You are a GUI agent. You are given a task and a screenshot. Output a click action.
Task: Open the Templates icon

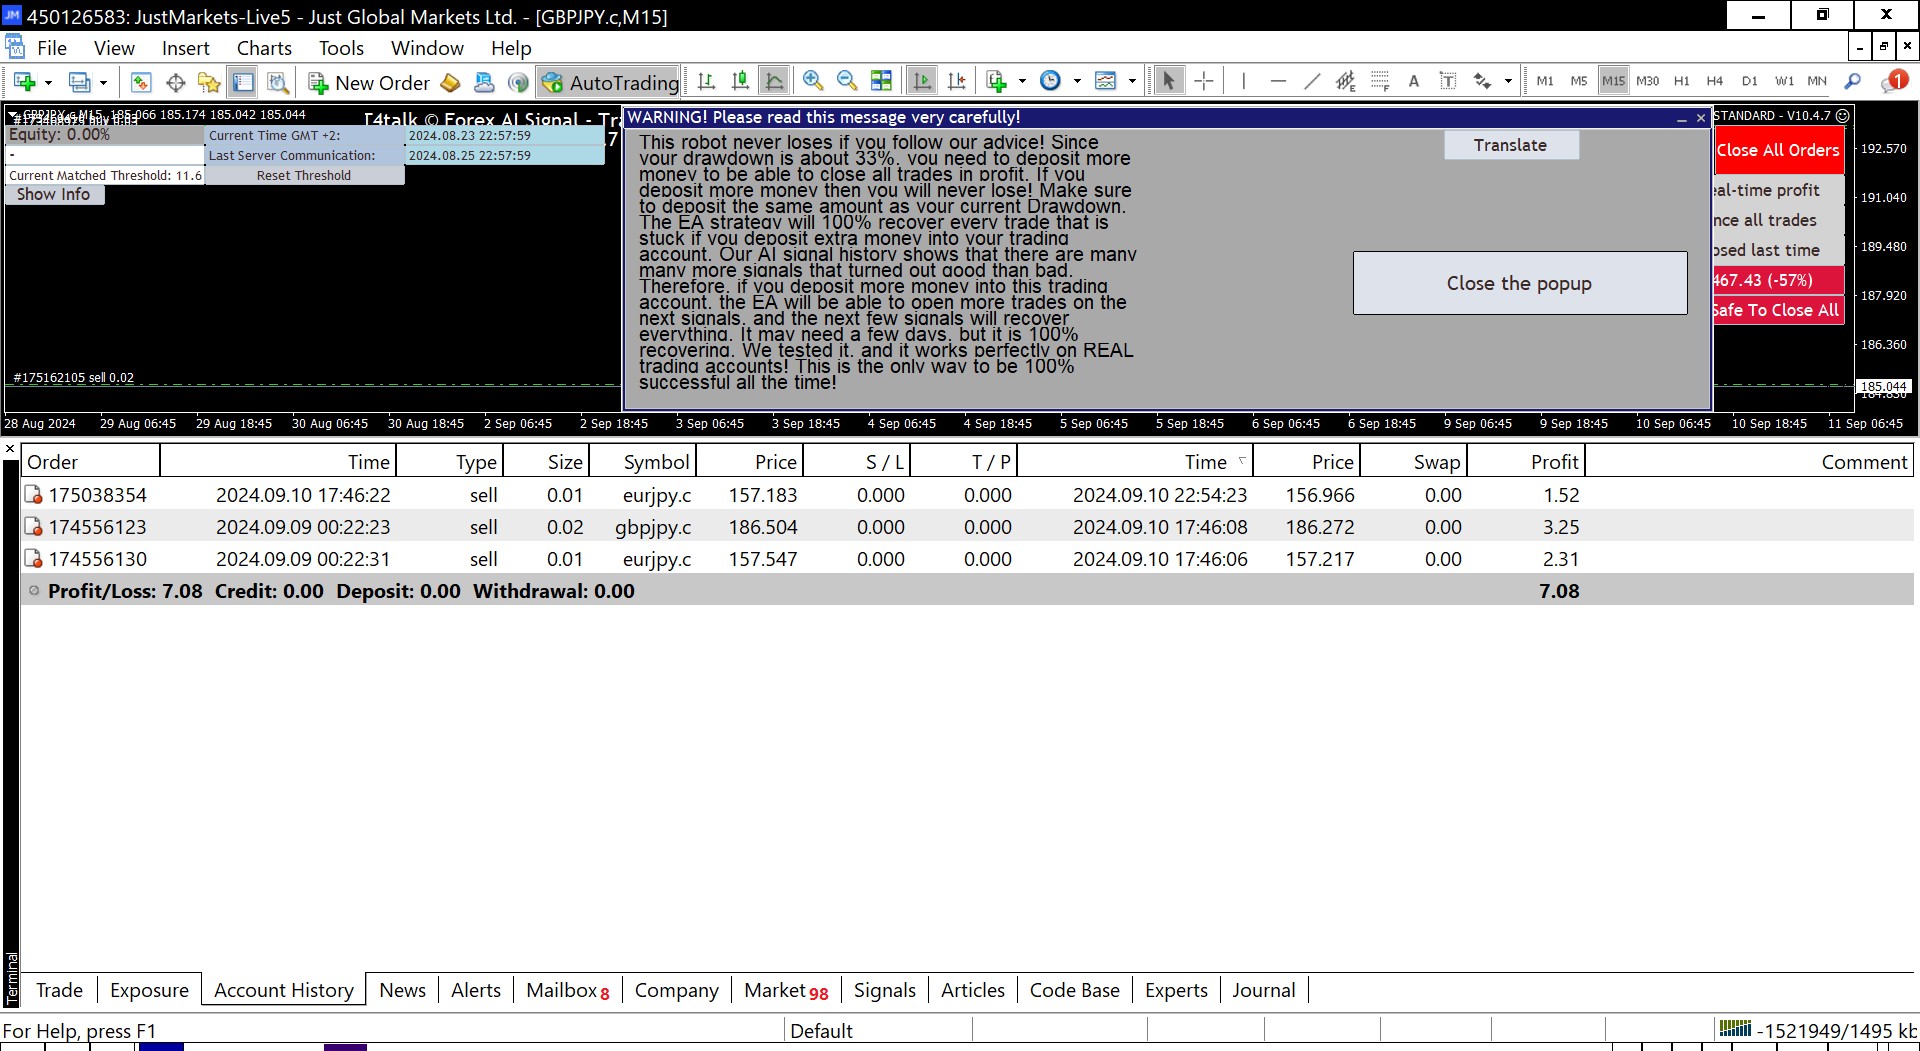click(1106, 82)
